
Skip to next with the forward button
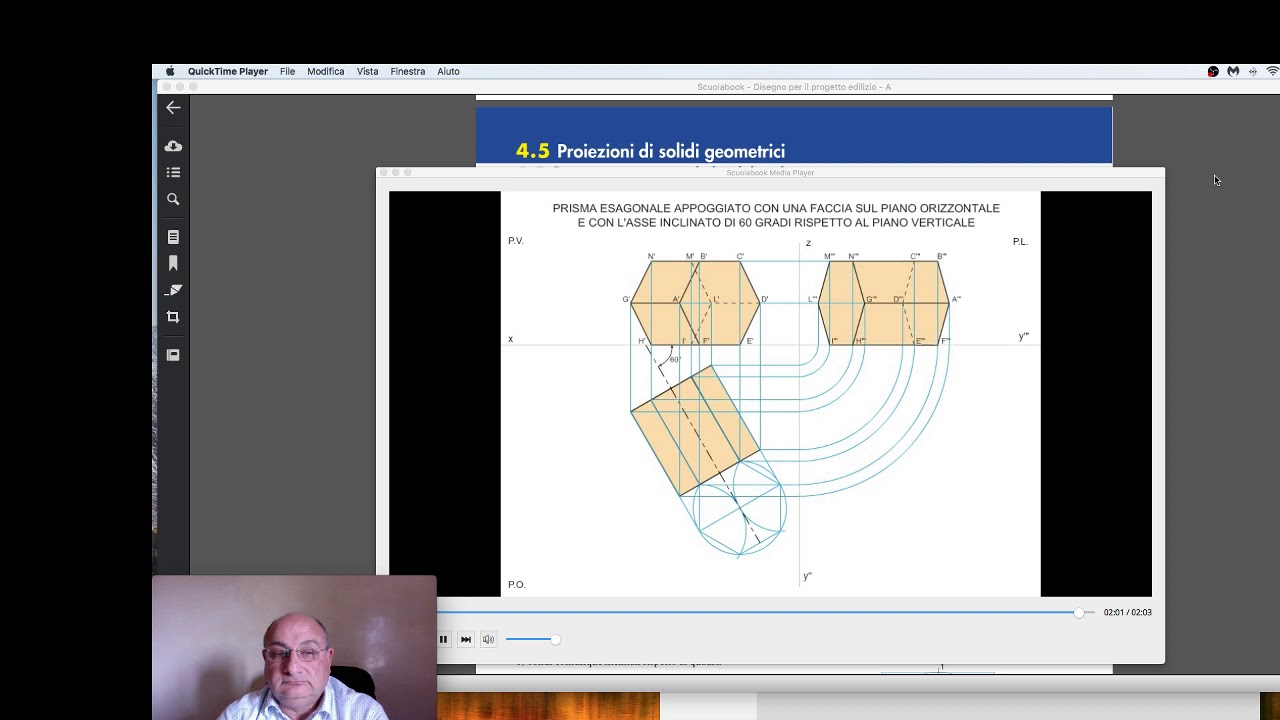466,639
